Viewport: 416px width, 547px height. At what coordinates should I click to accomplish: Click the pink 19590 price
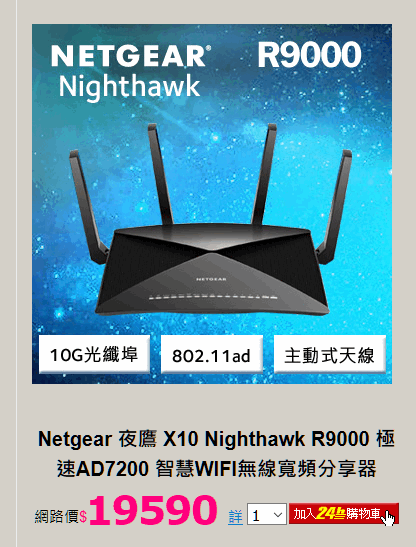(153, 510)
